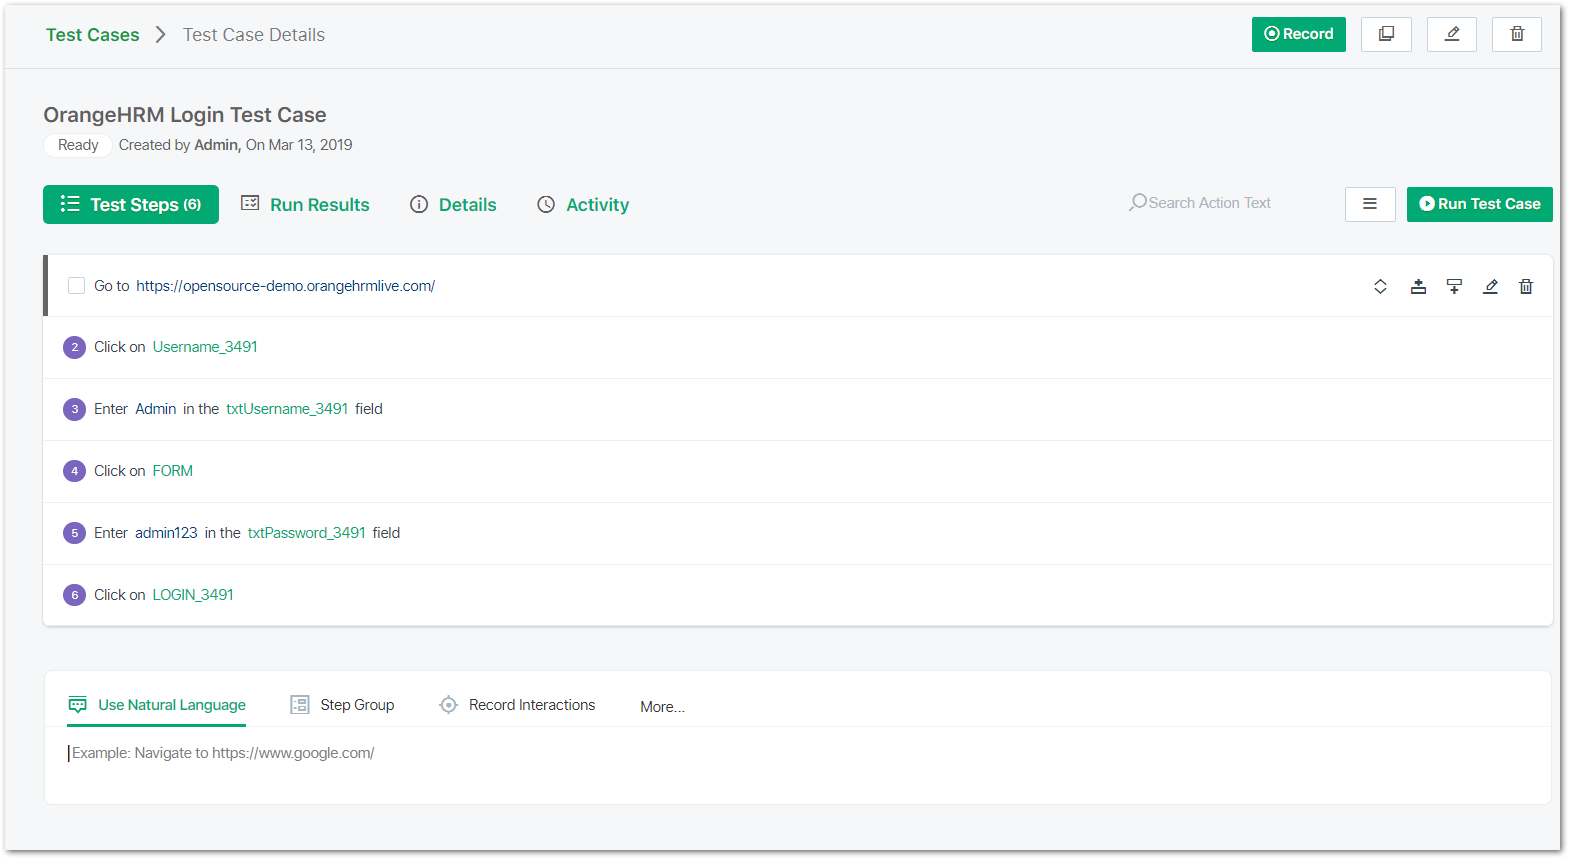Click the add step above icon

click(x=1418, y=286)
